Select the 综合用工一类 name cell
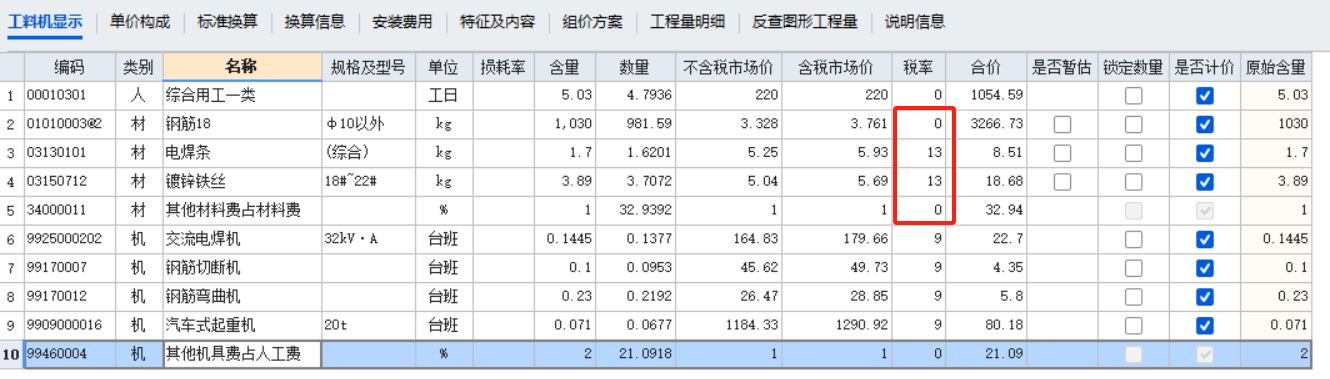Screen dimensions: 1330x379 [x=241, y=96]
